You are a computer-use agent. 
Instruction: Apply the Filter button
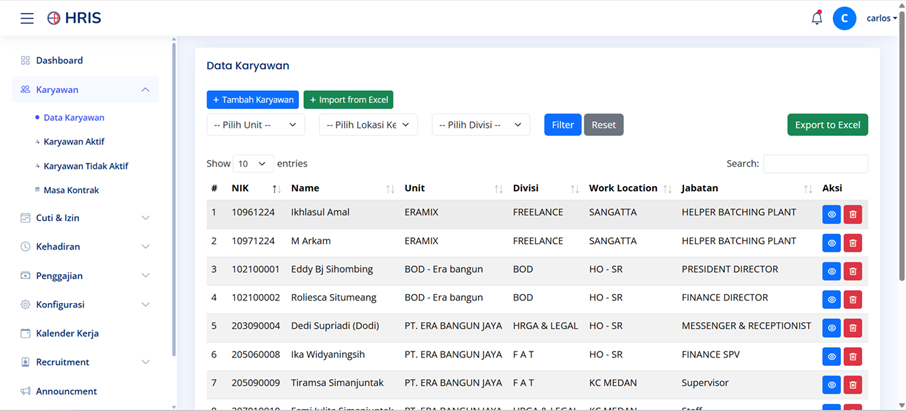coord(563,125)
